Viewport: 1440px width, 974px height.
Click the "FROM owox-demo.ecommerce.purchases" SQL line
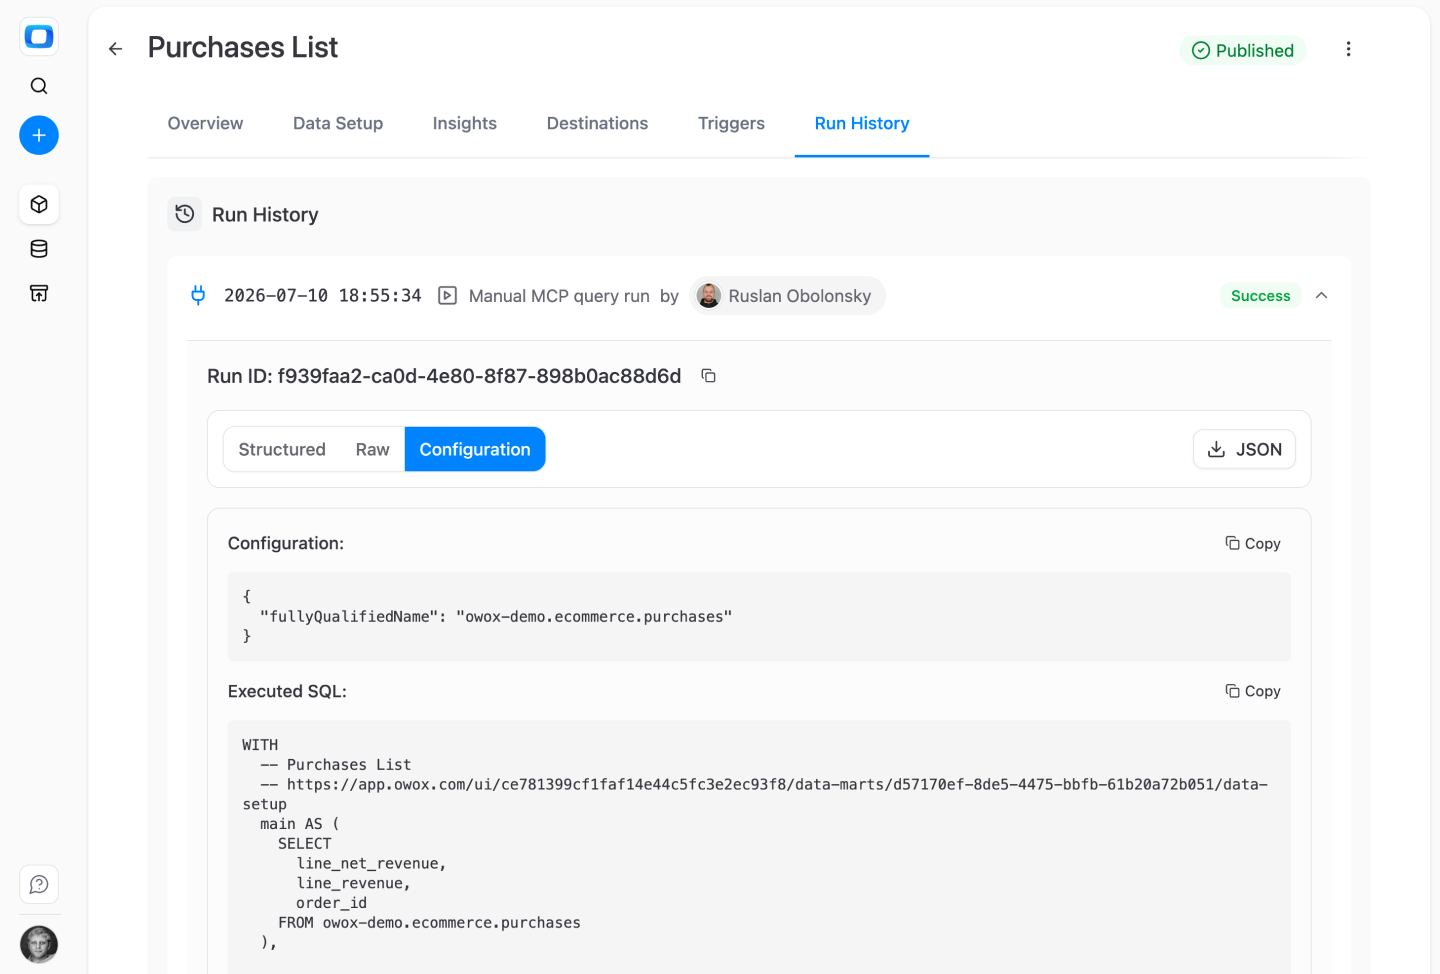pyautogui.click(x=429, y=923)
